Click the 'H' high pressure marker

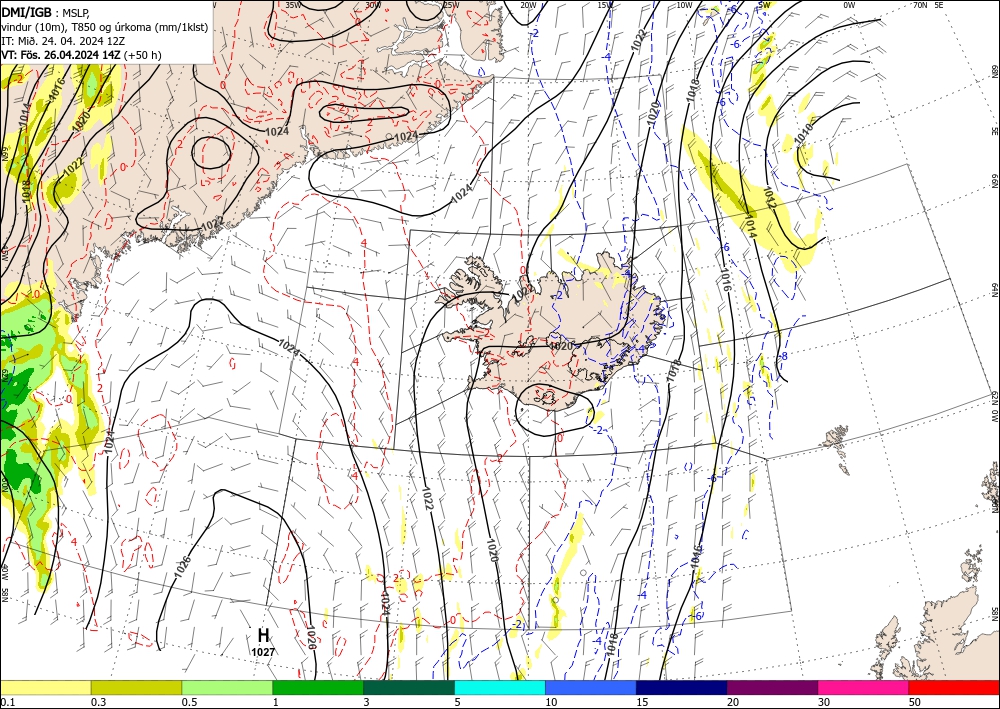(263, 635)
